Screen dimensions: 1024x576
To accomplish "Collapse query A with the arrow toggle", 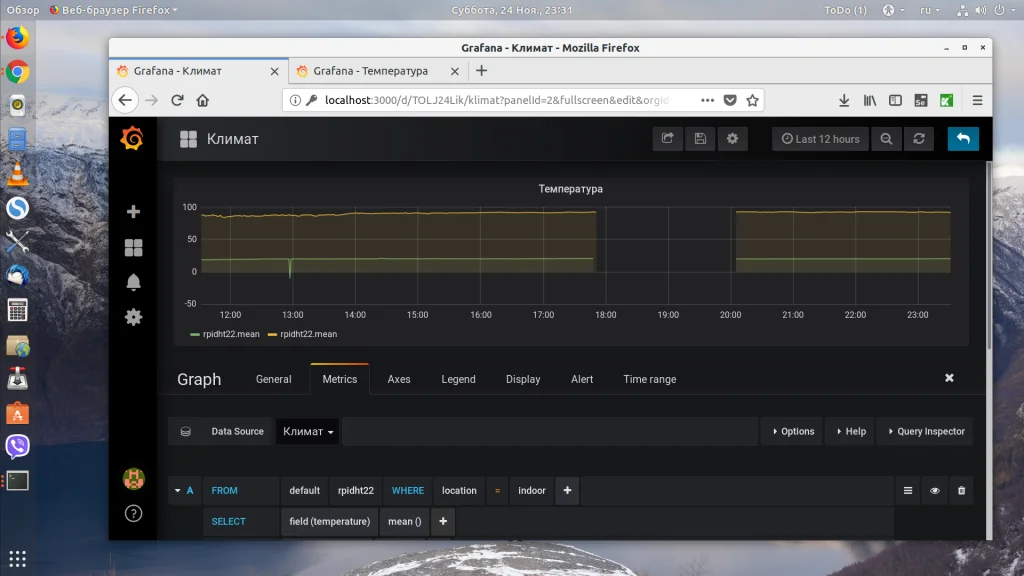I will pyautogui.click(x=178, y=491).
